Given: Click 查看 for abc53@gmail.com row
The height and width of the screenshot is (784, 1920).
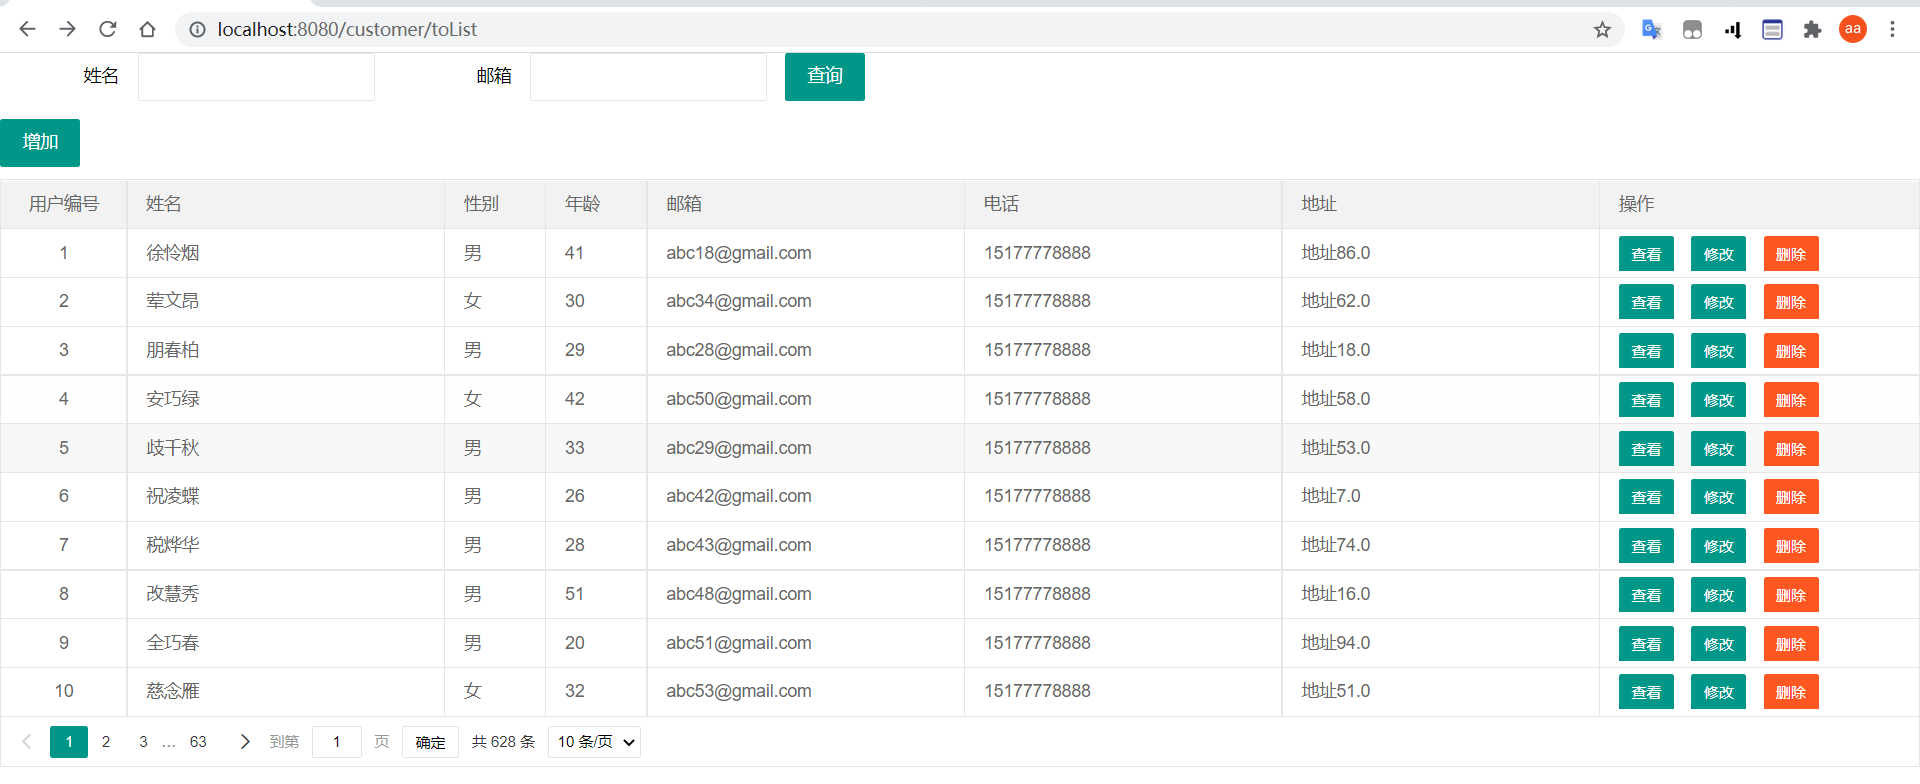Looking at the screenshot, I should pos(1646,692).
